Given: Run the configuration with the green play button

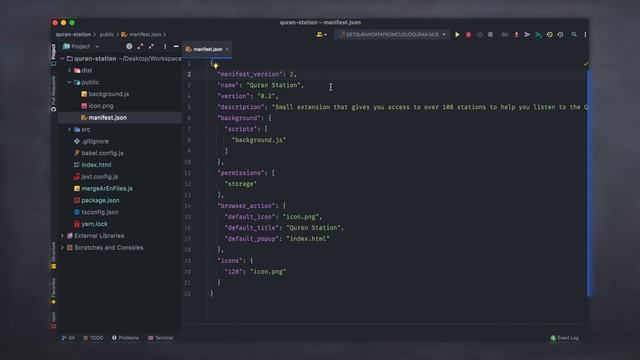Looking at the screenshot, I should 457,35.
